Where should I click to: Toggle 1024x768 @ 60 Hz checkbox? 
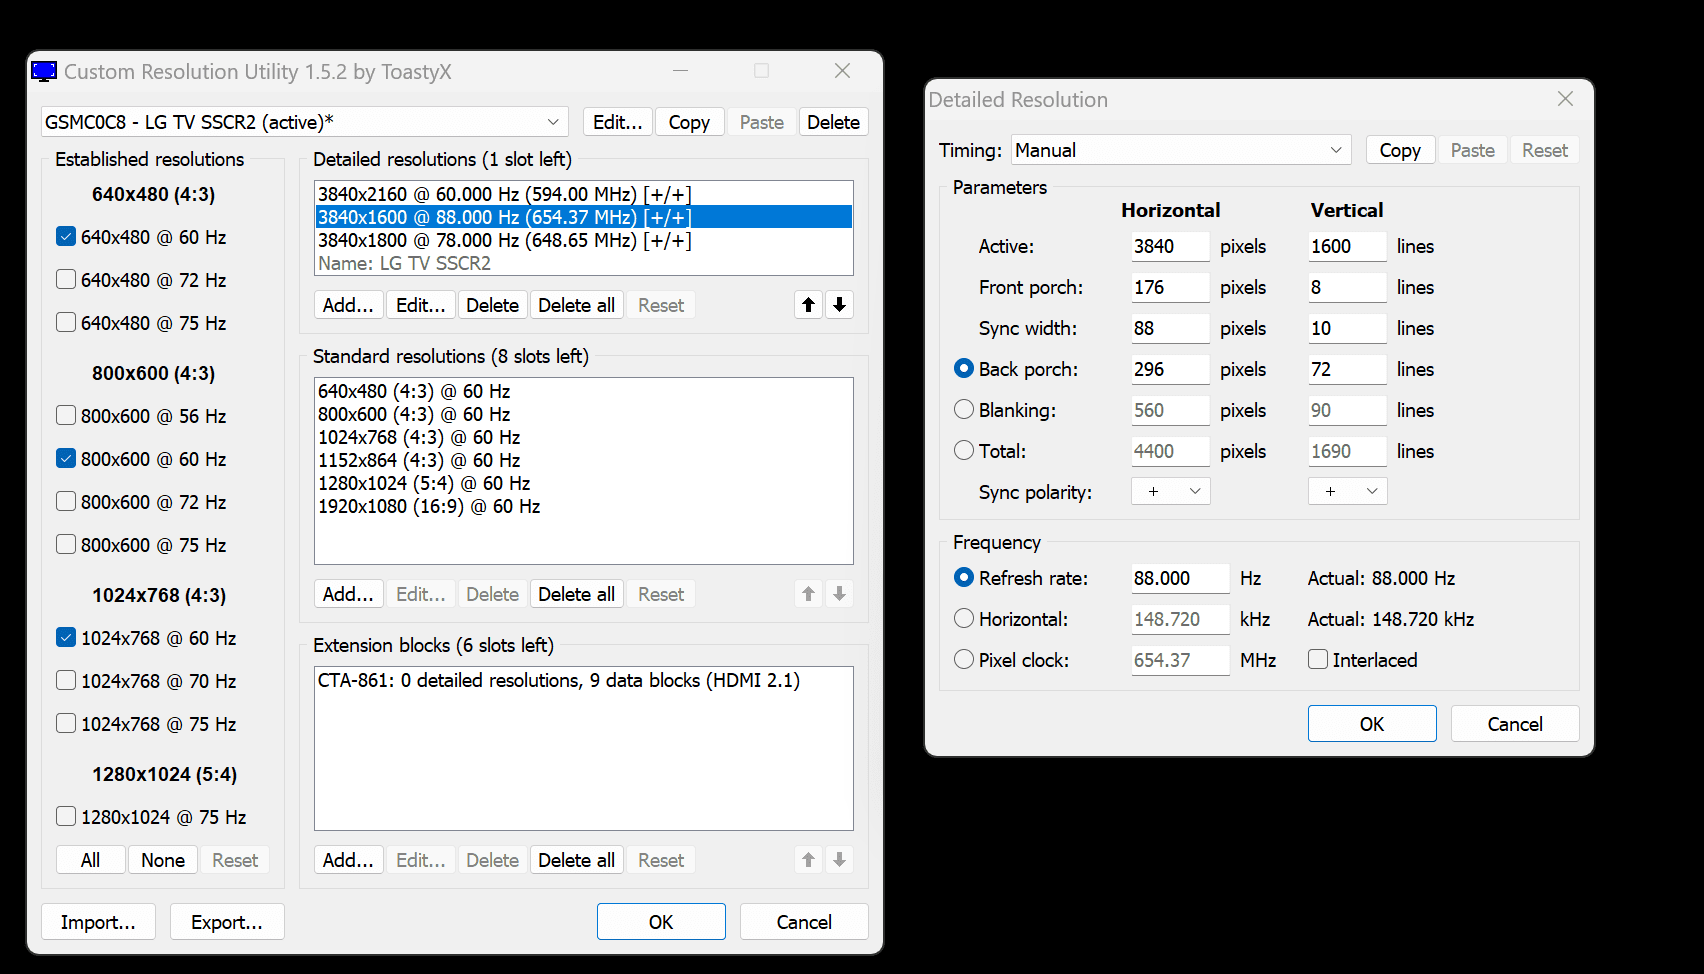click(x=66, y=637)
